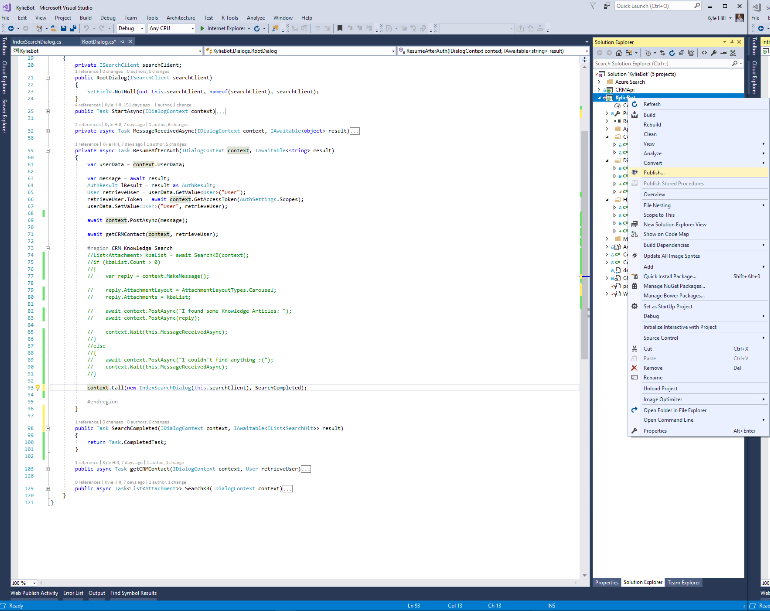770x611 pixels.
Task: Click the Navigate Backward toolbar icon
Action: point(12,28)
